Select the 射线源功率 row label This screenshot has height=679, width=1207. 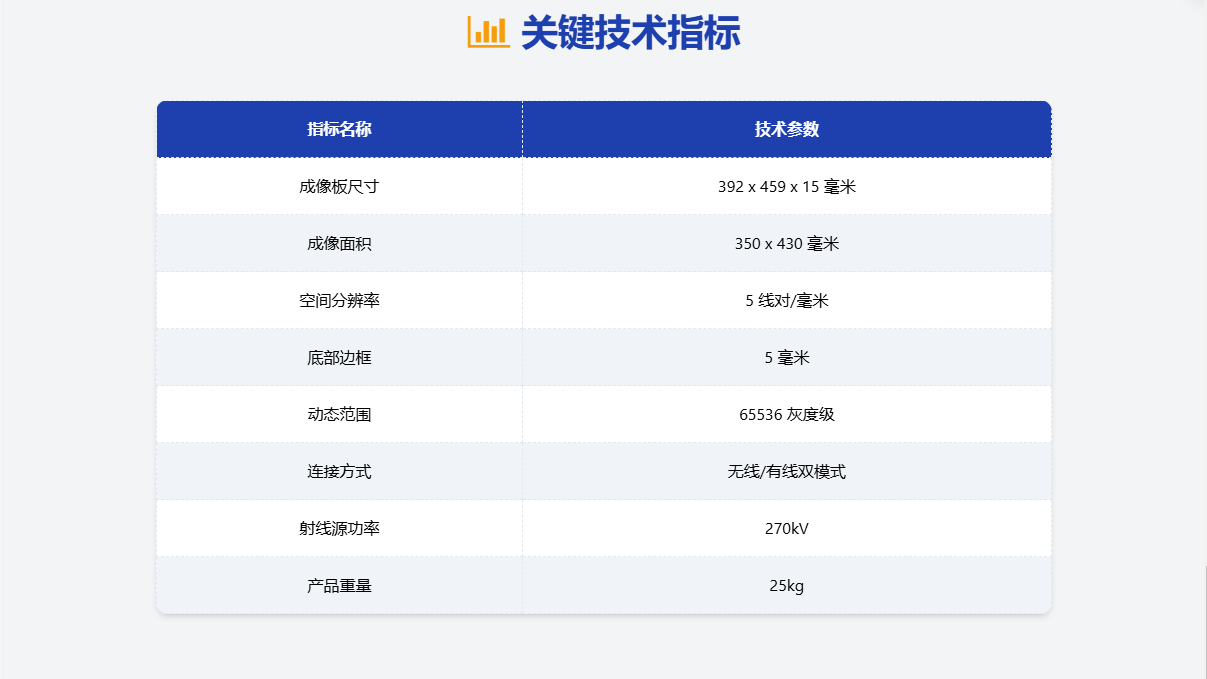pyautogui.click(x=338, y=528)
